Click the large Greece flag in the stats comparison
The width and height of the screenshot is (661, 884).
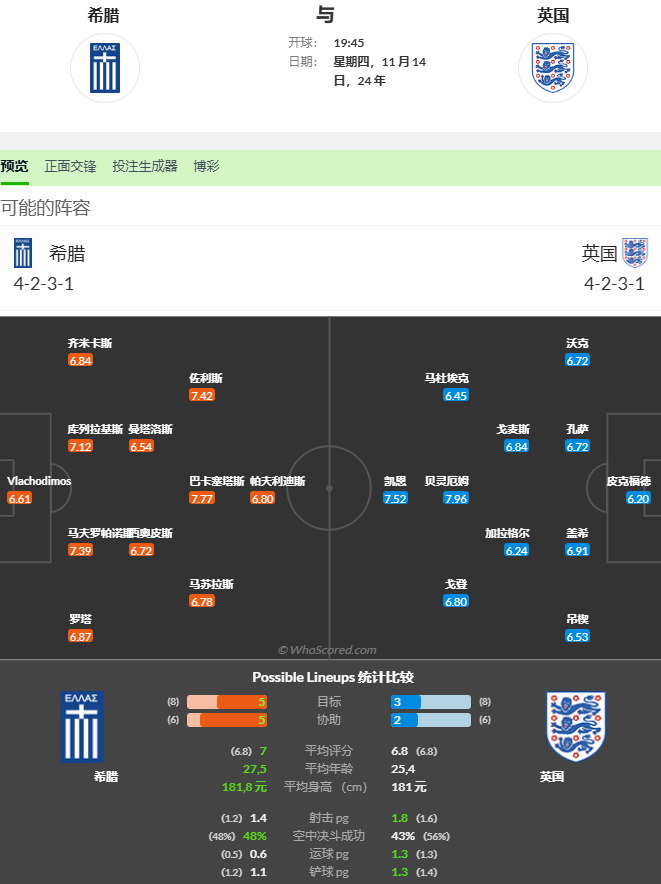82,727
